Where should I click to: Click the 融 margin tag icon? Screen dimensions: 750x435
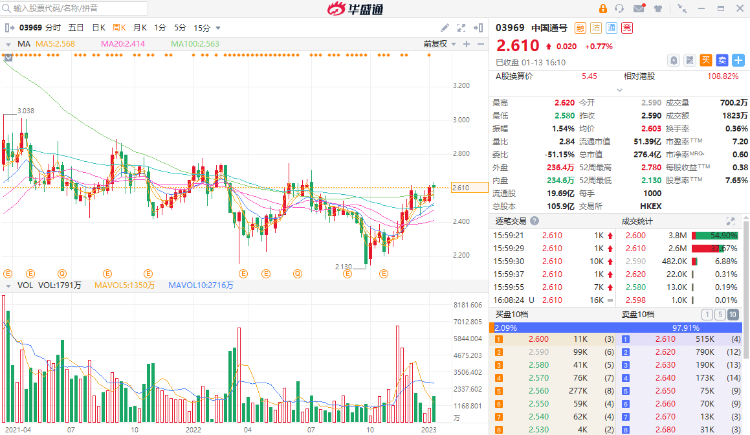coord(580,28)
